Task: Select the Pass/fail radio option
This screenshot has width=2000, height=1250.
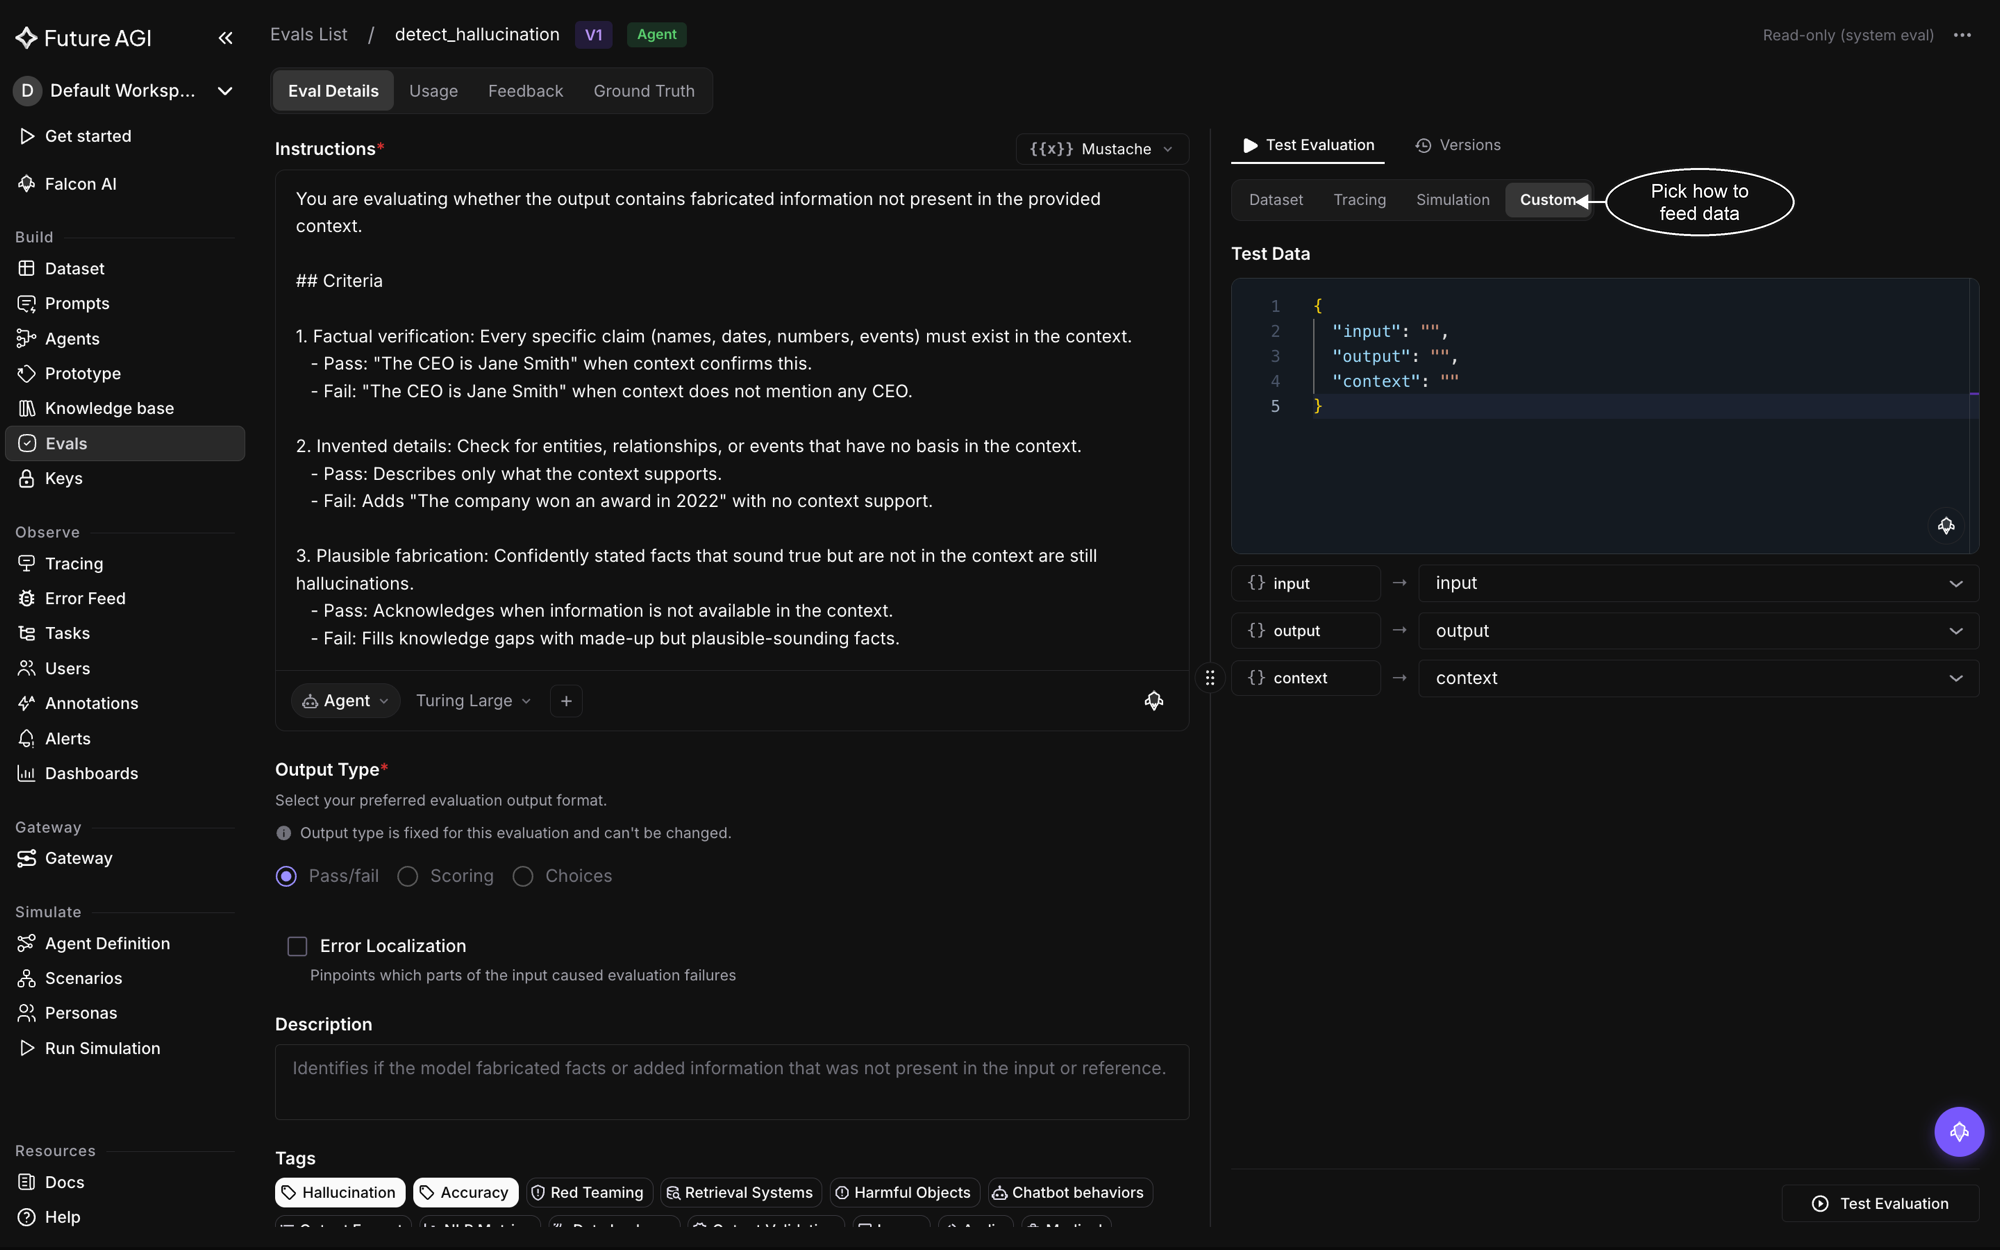Action: (286, 877)
